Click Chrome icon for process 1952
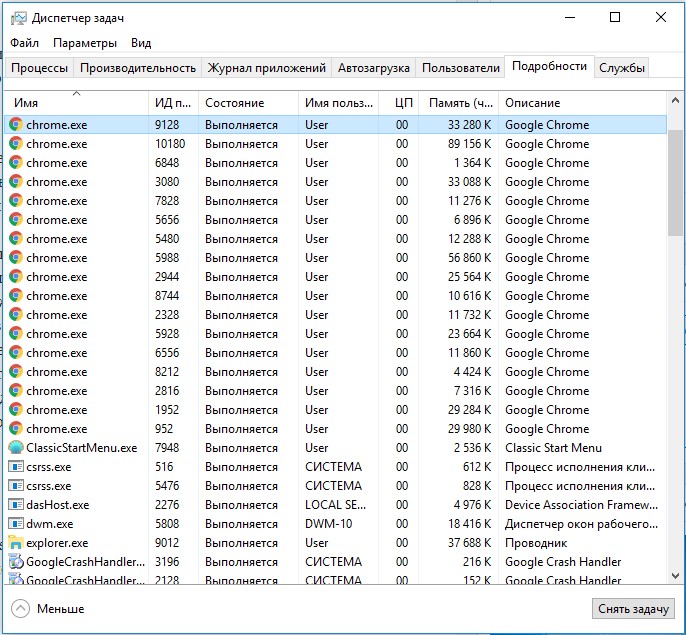Image resolution: width=686 pixels, height=635 pixels. point(16,410)
